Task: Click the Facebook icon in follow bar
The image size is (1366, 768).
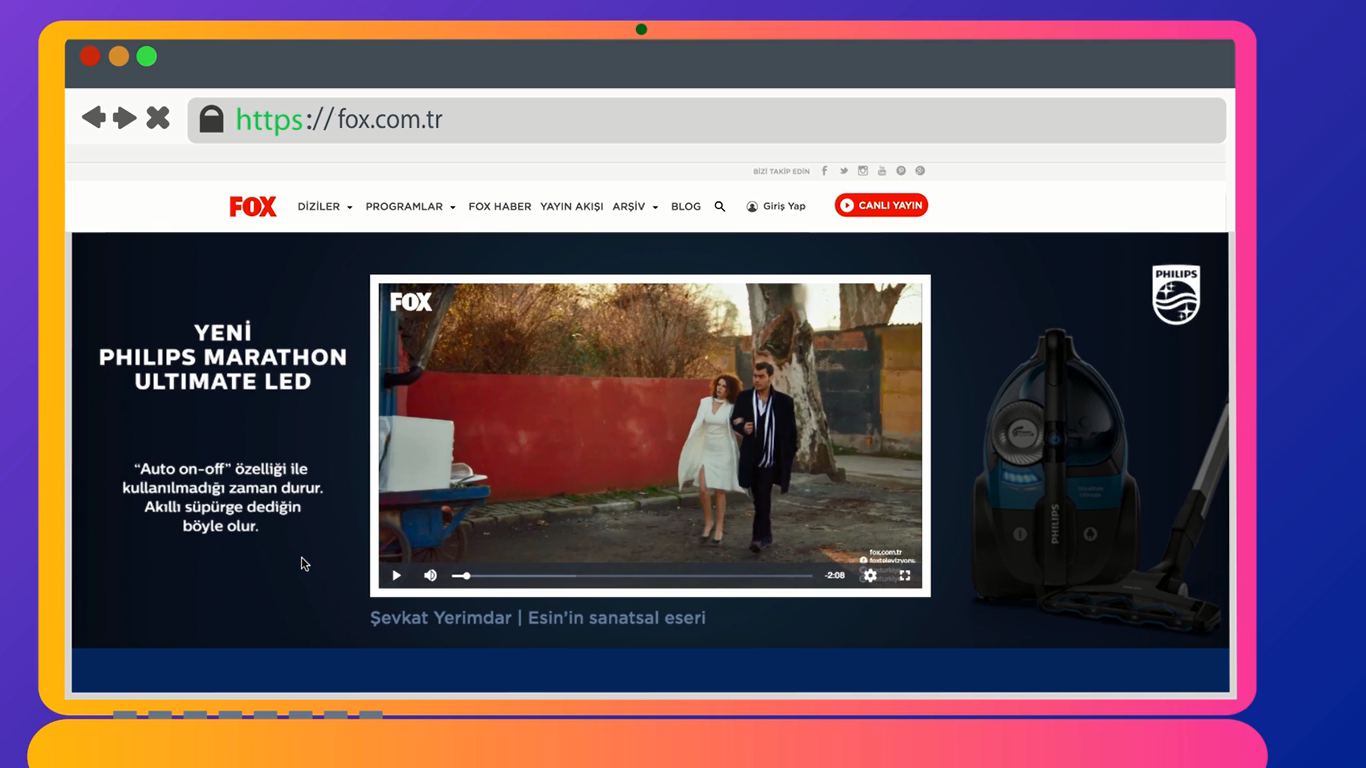Action: pyautogui.click(x=824, y=171)
